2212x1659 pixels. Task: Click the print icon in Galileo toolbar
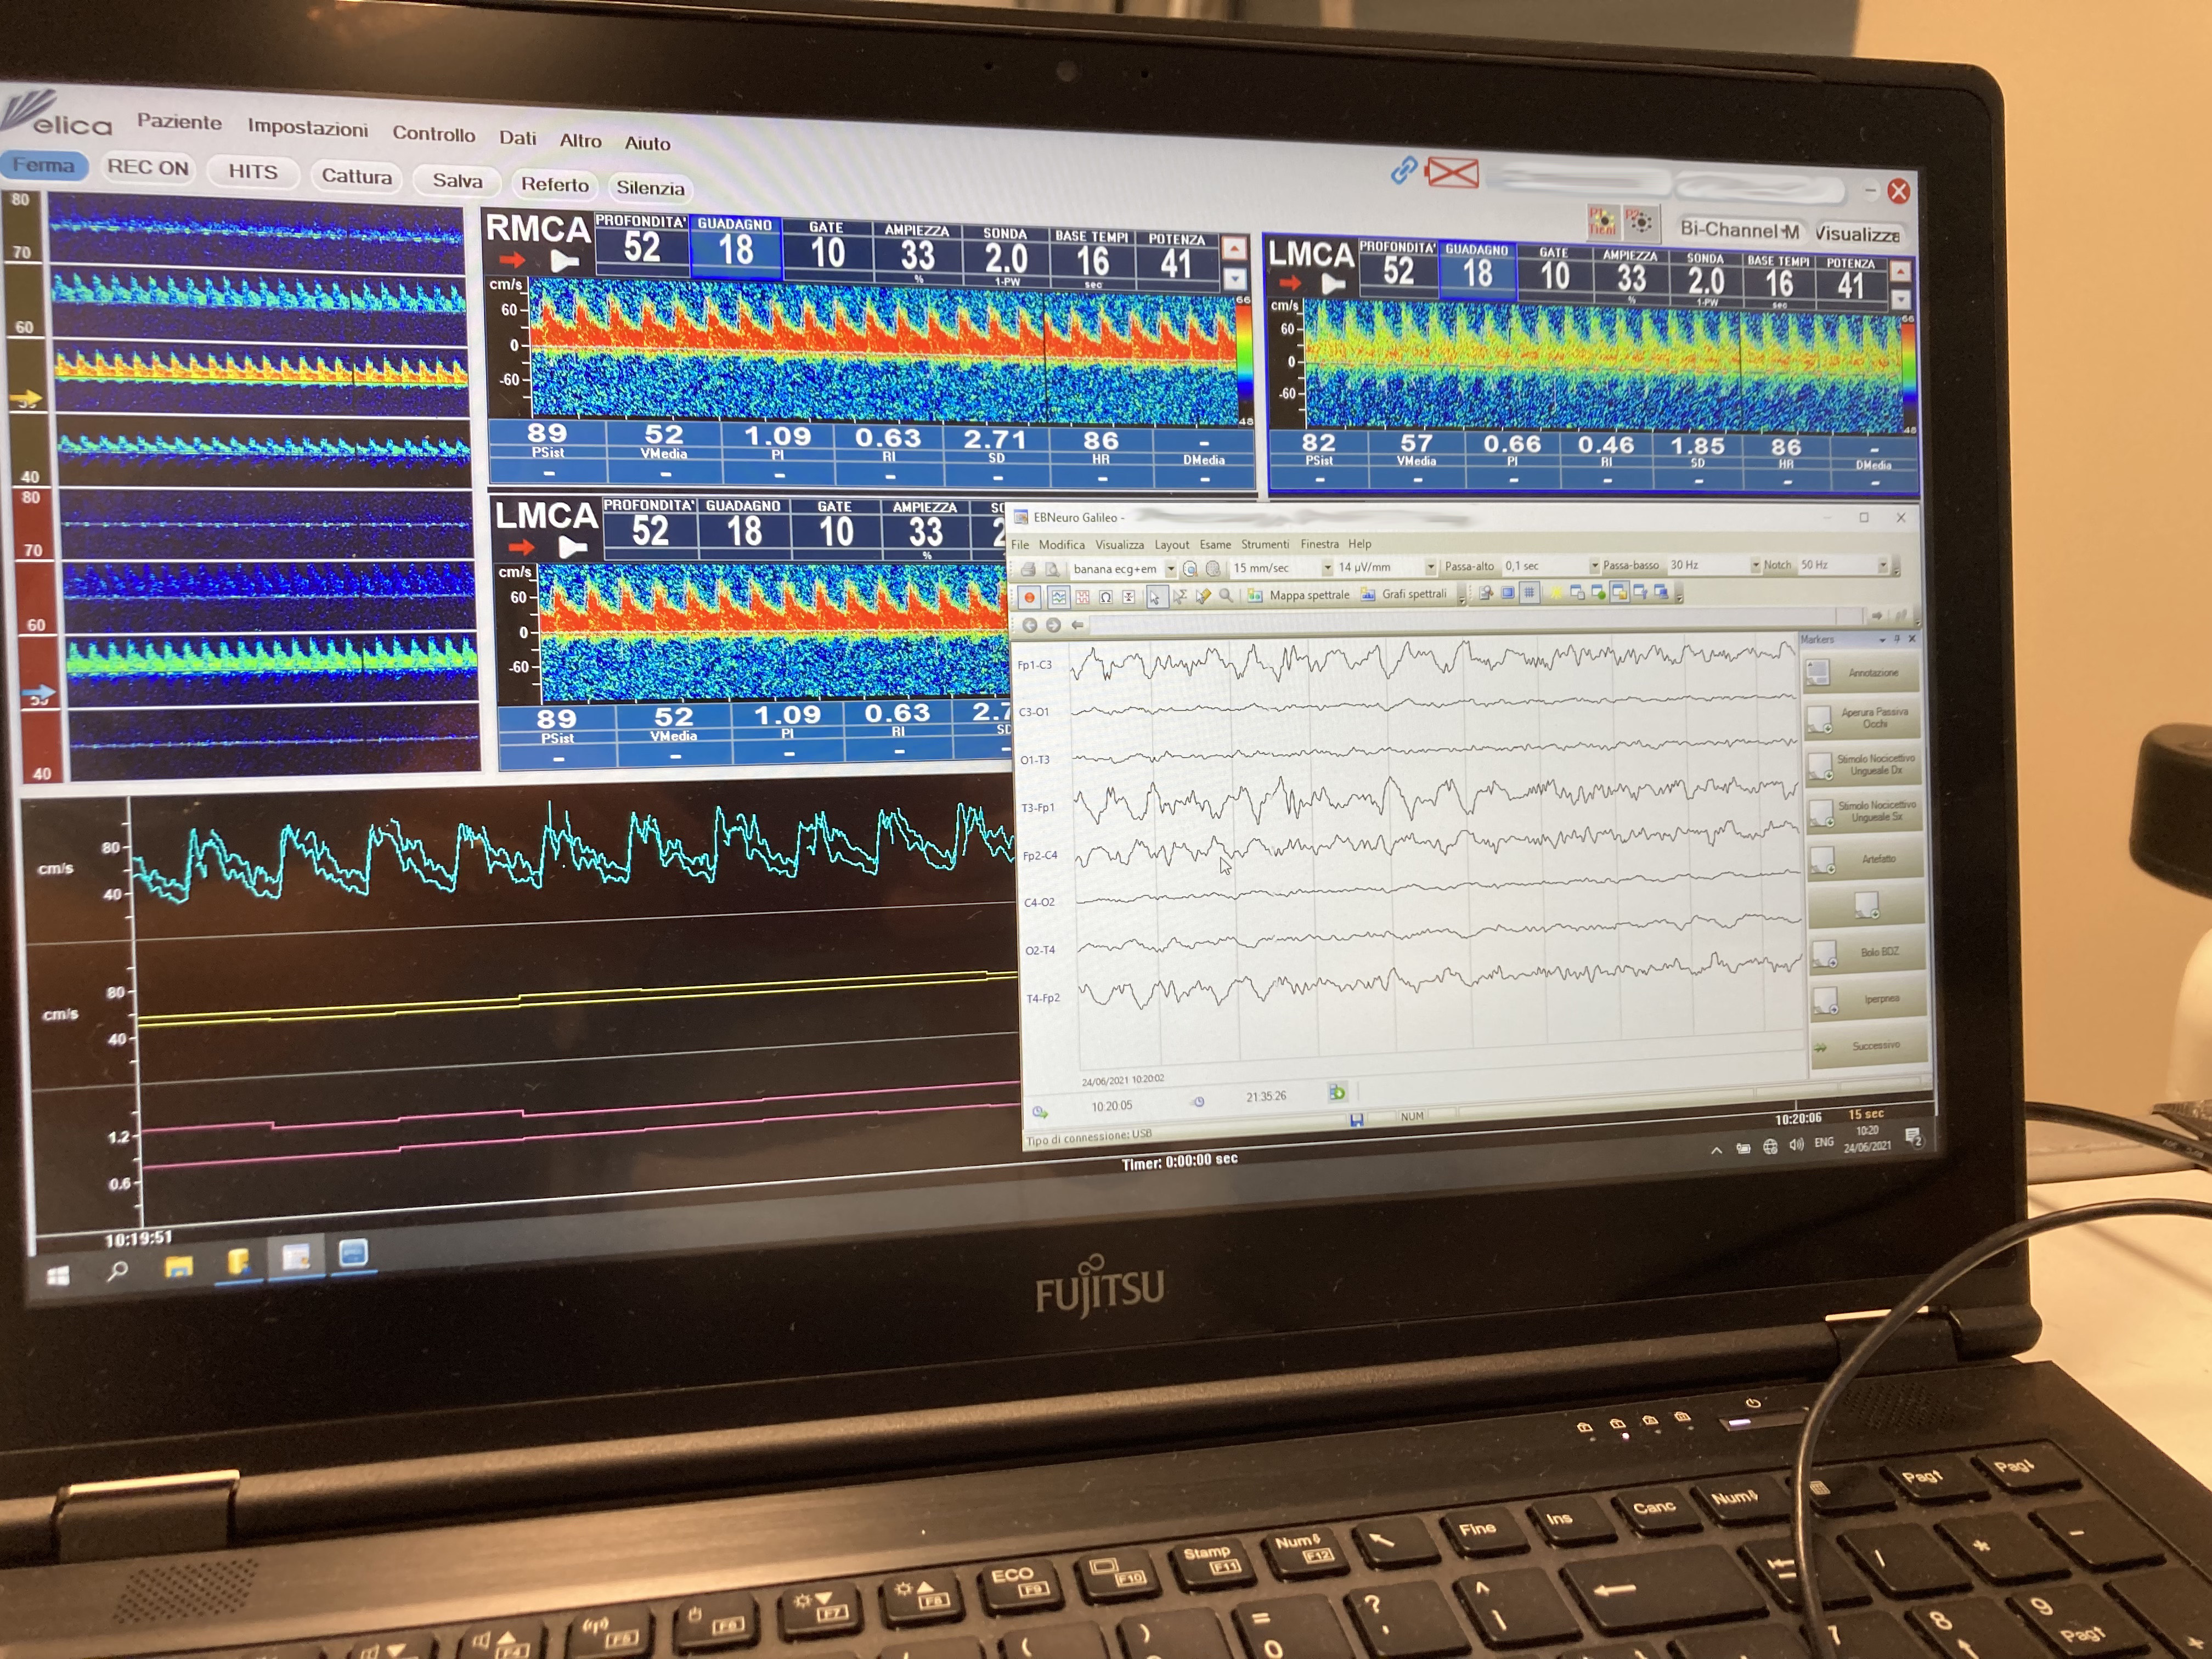[x=1028, y=569]
